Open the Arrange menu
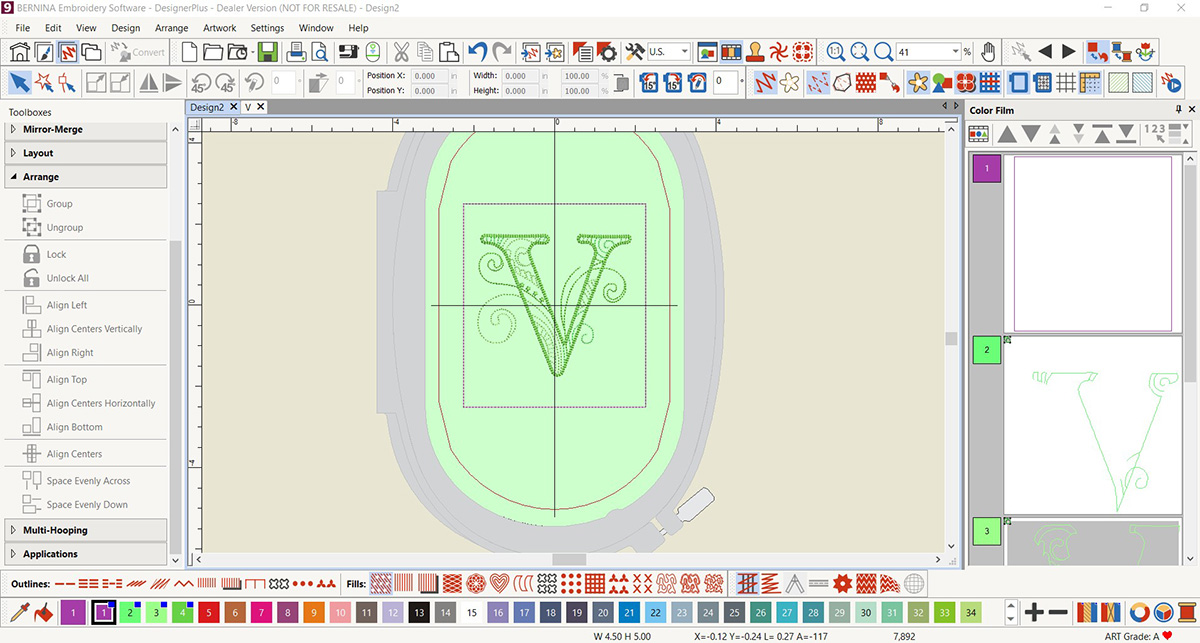 [172, 28]
